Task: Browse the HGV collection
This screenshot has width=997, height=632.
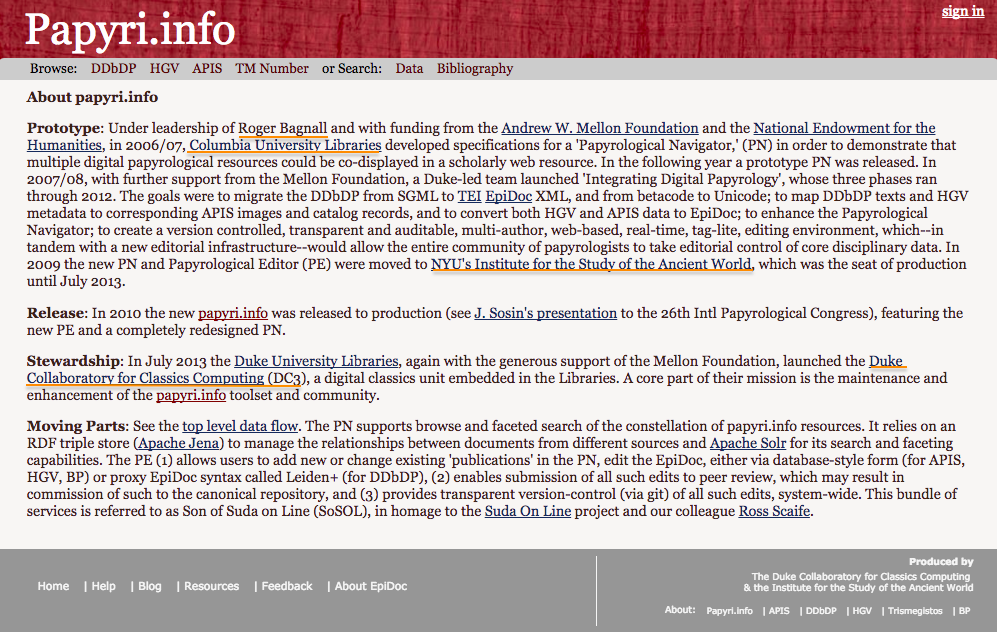Action: point(164,69)
